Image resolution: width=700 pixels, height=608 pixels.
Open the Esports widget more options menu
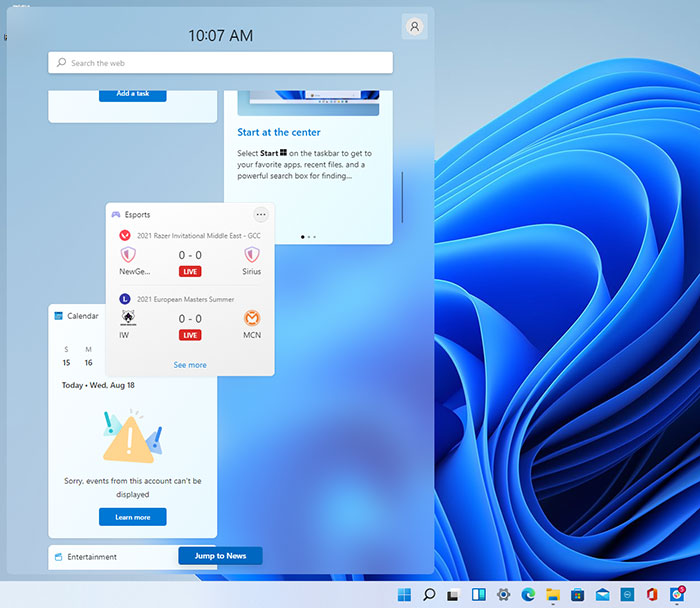pos(261,214)
